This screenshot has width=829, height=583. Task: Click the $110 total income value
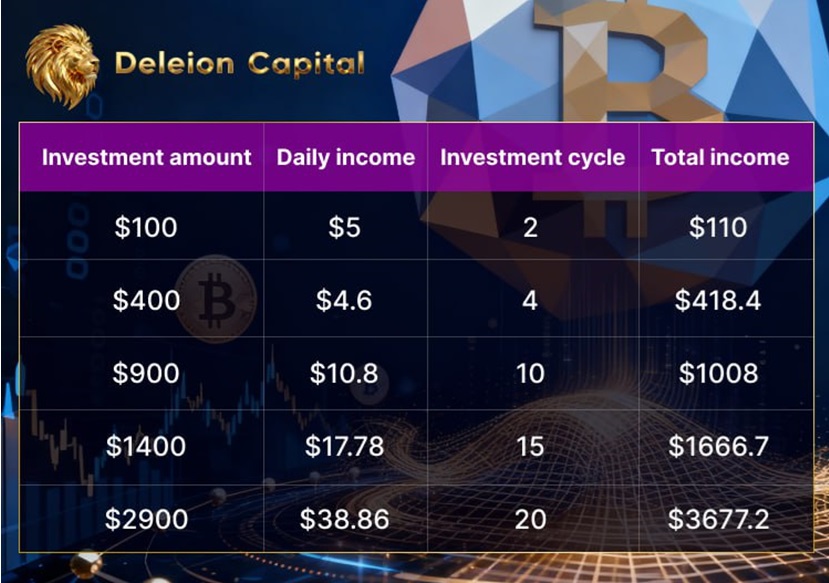coord(718,227)
